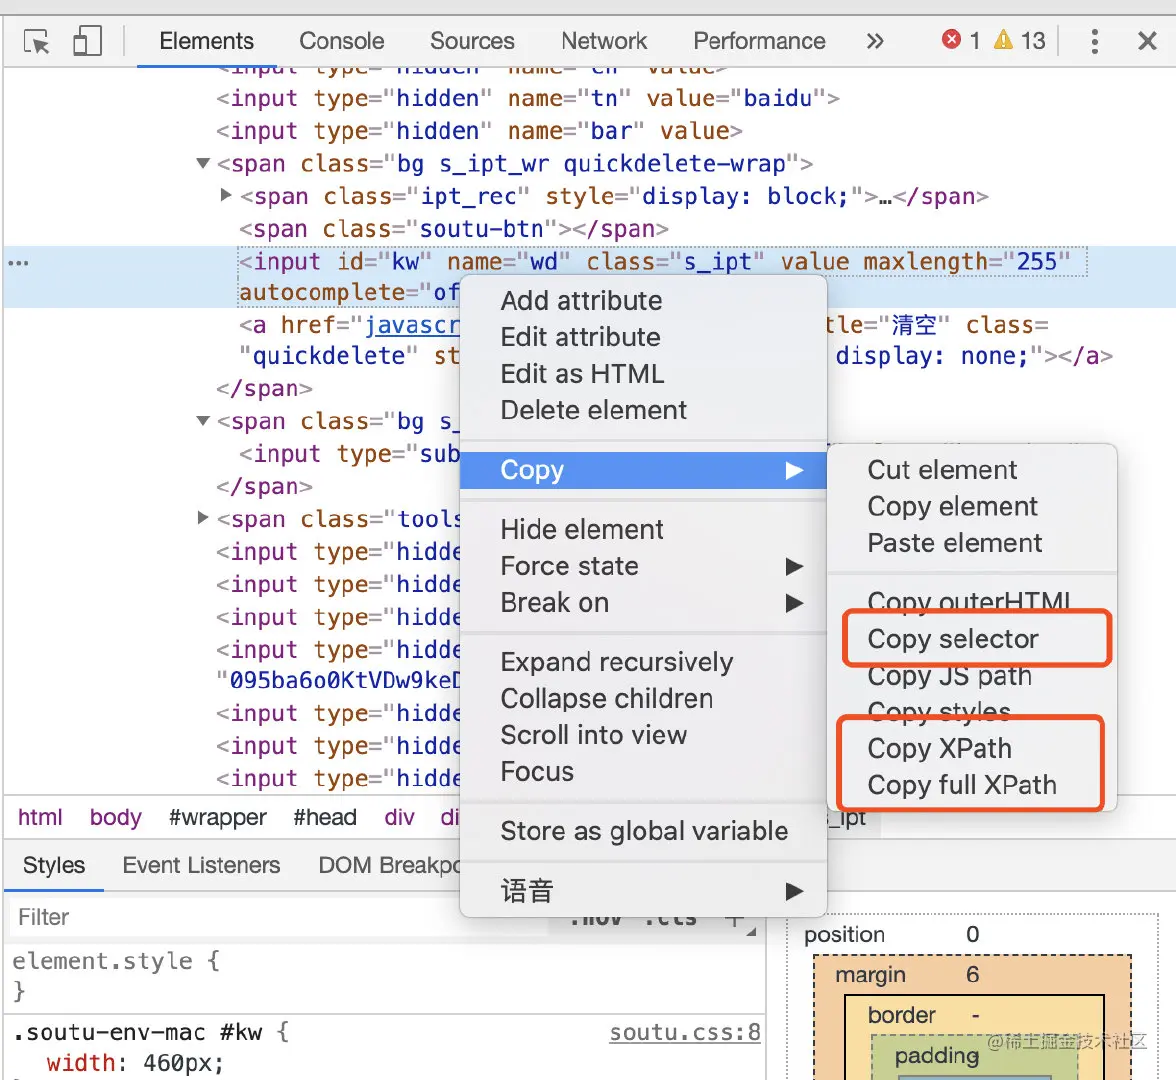Viewport: 1176px width, 1080px height.
Task: Expand the span ipt_rec node
Action: 226,195
